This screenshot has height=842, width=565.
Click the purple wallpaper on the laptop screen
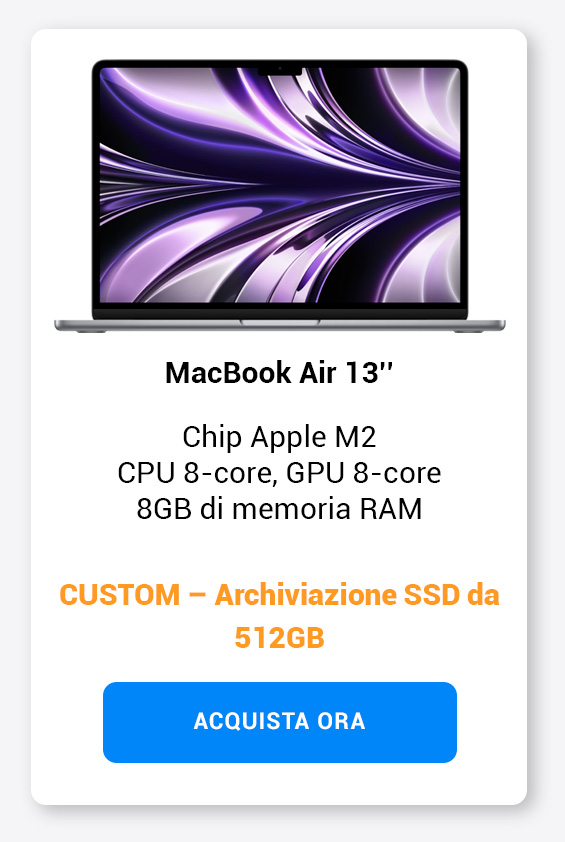(280, 185)
